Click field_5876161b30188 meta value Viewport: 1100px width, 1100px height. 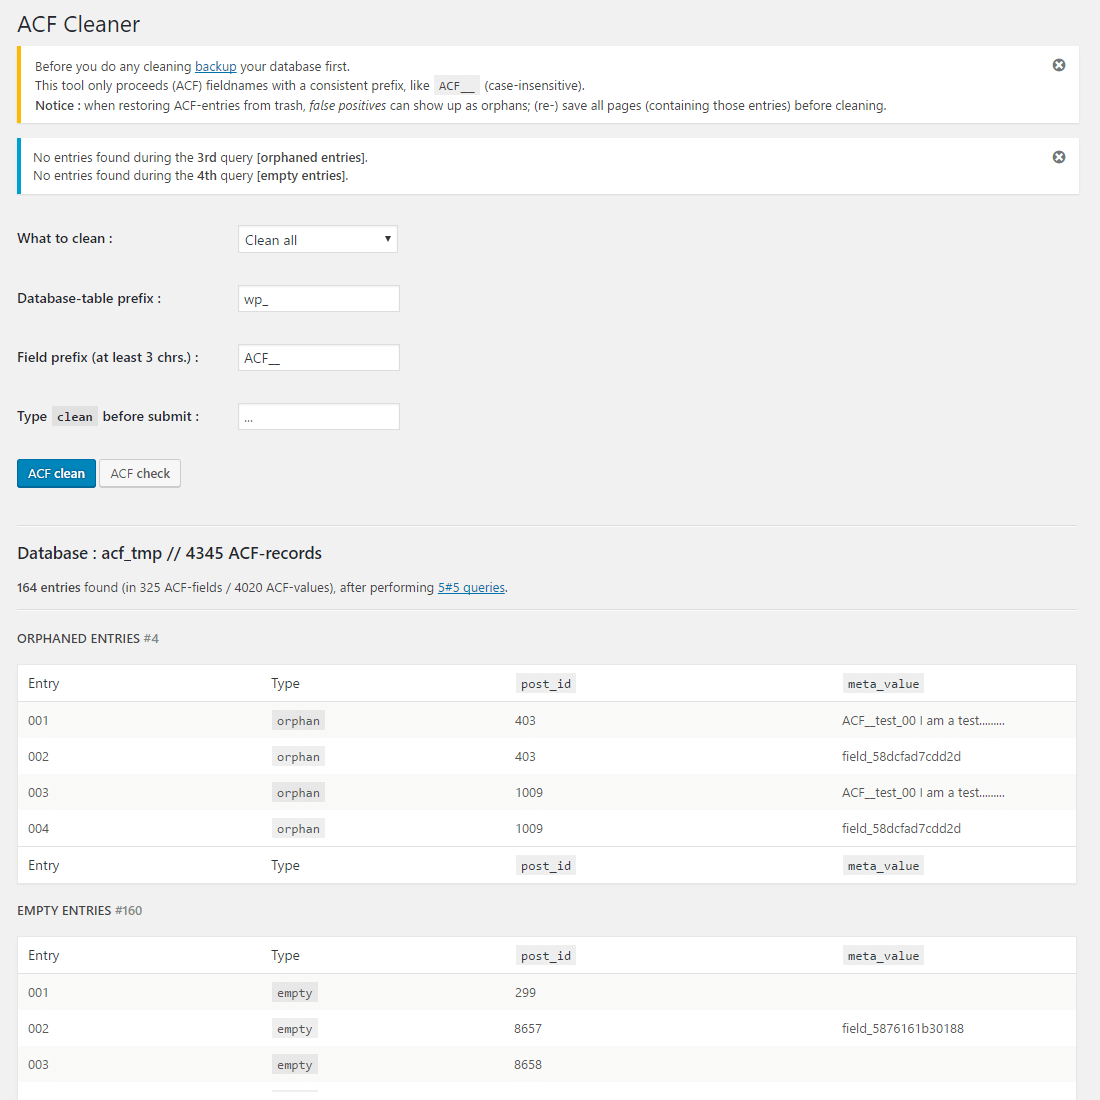click(903, 1028)
